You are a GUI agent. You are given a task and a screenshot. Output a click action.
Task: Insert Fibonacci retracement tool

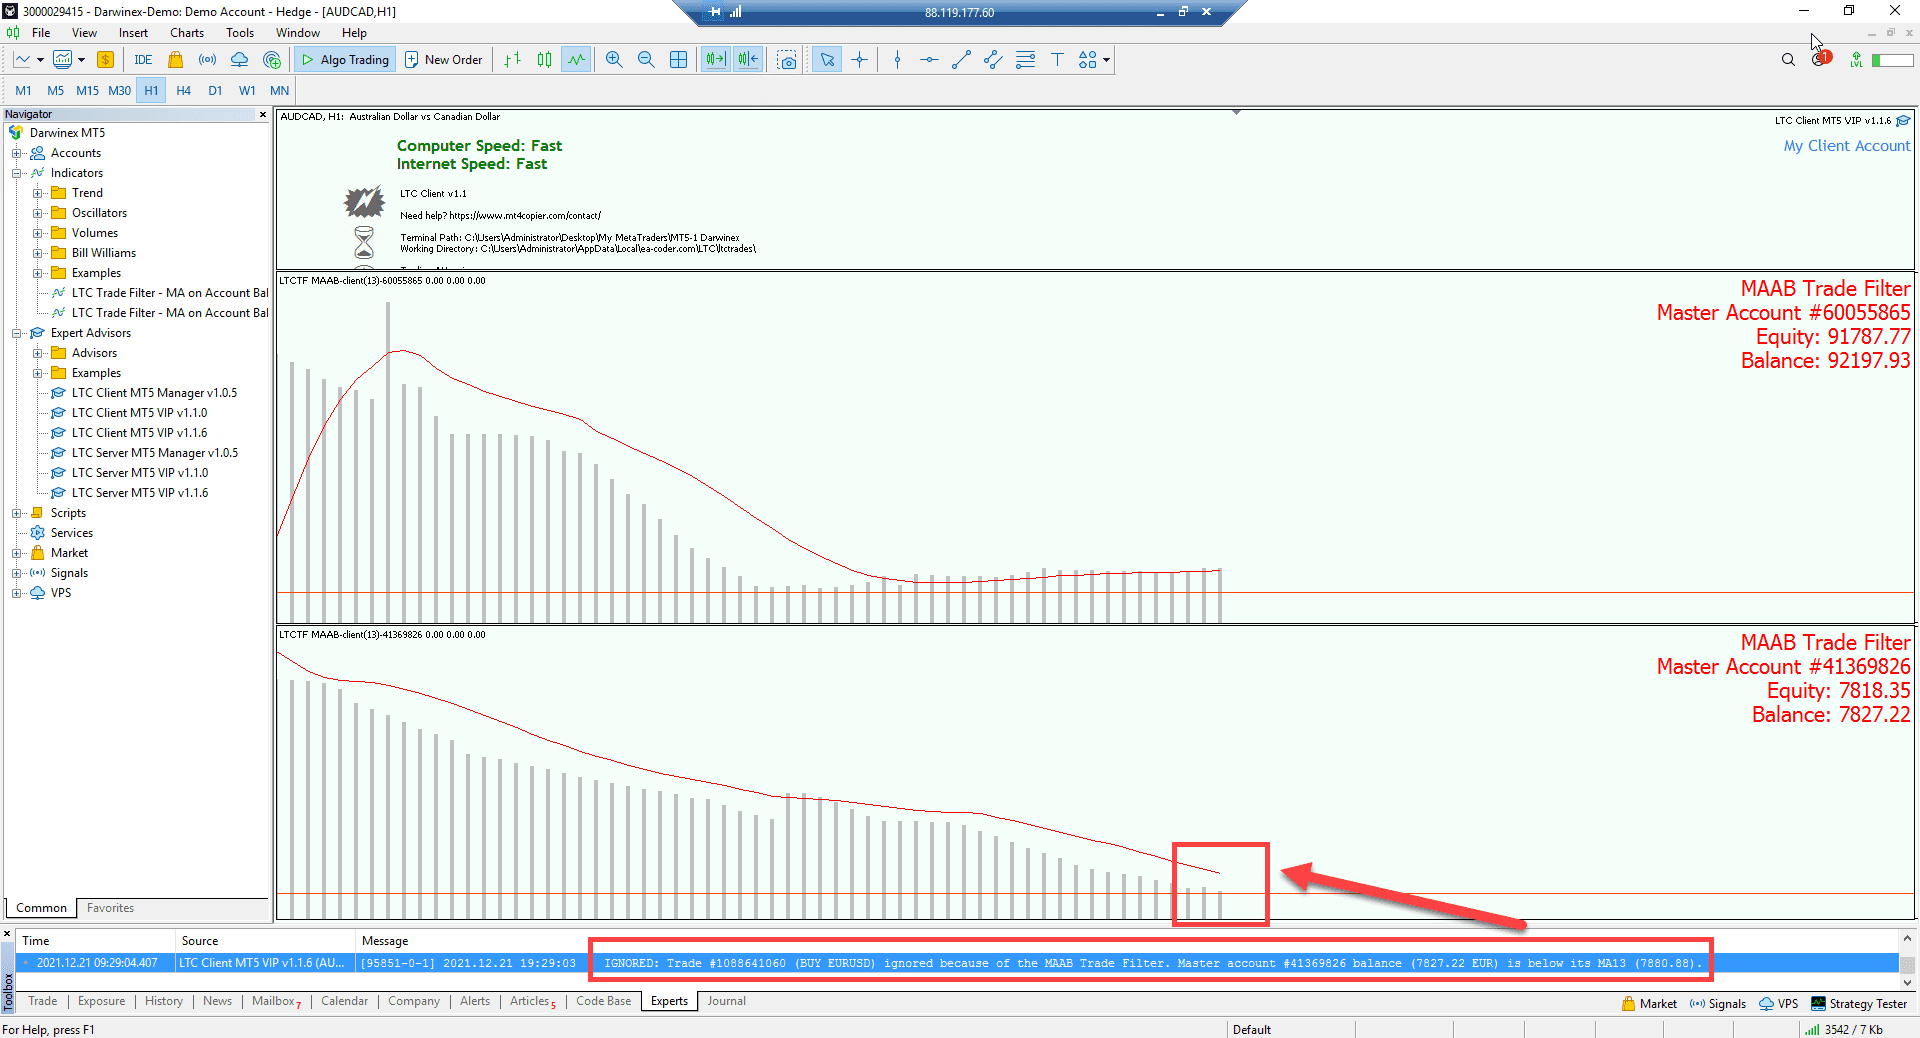pos(1025,60)
